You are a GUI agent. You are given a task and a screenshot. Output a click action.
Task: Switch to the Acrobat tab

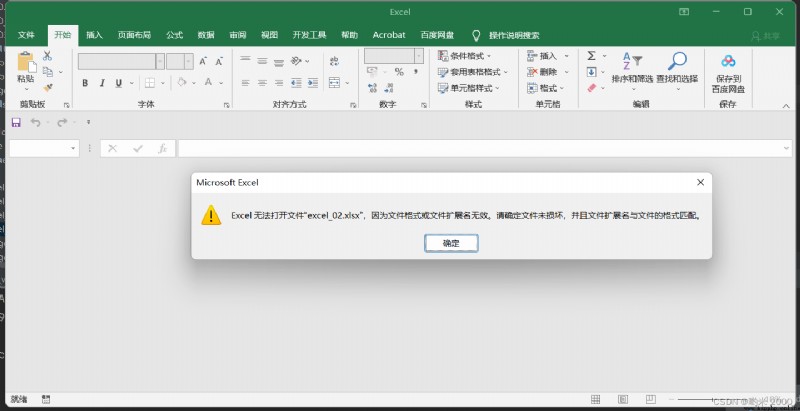tap(389, 35)
